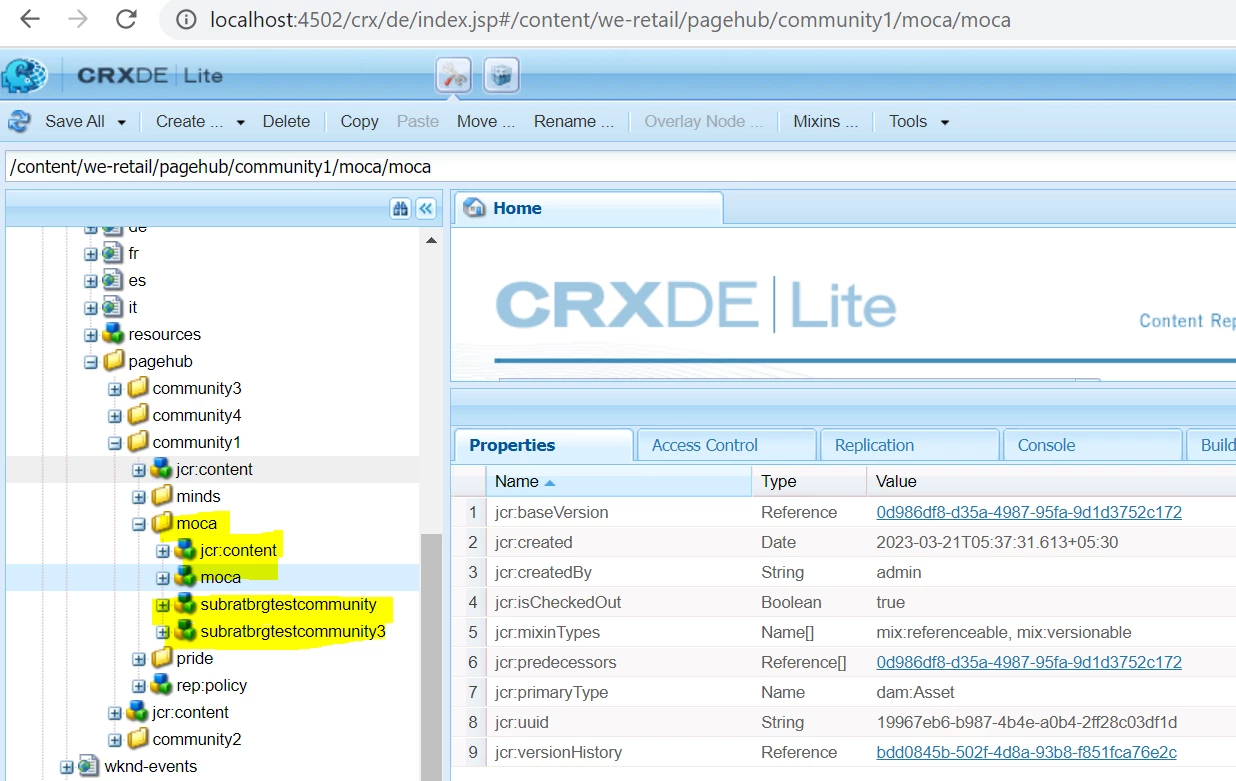Screen dimensions: 1236x781
Task: Select the dam:Asset value cell
Action: (915, 692)
